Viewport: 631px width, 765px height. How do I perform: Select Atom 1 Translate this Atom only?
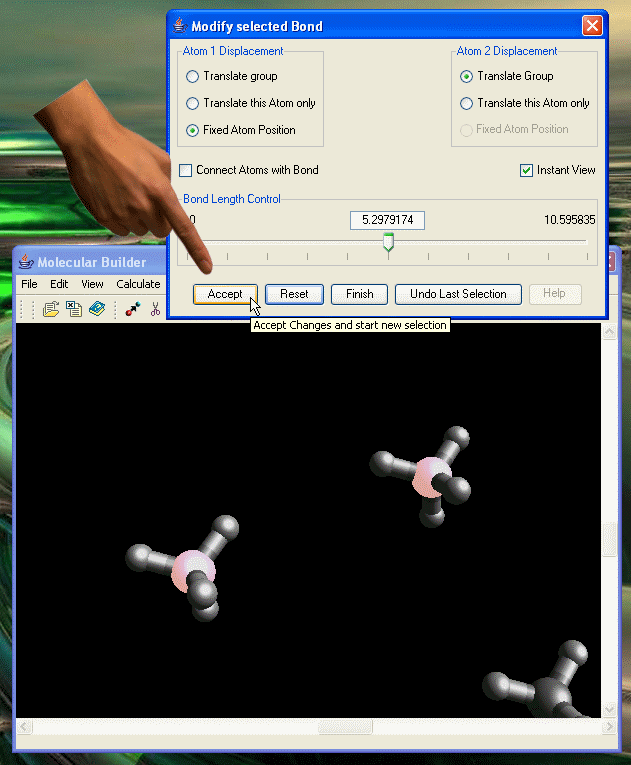coord(192,103)
